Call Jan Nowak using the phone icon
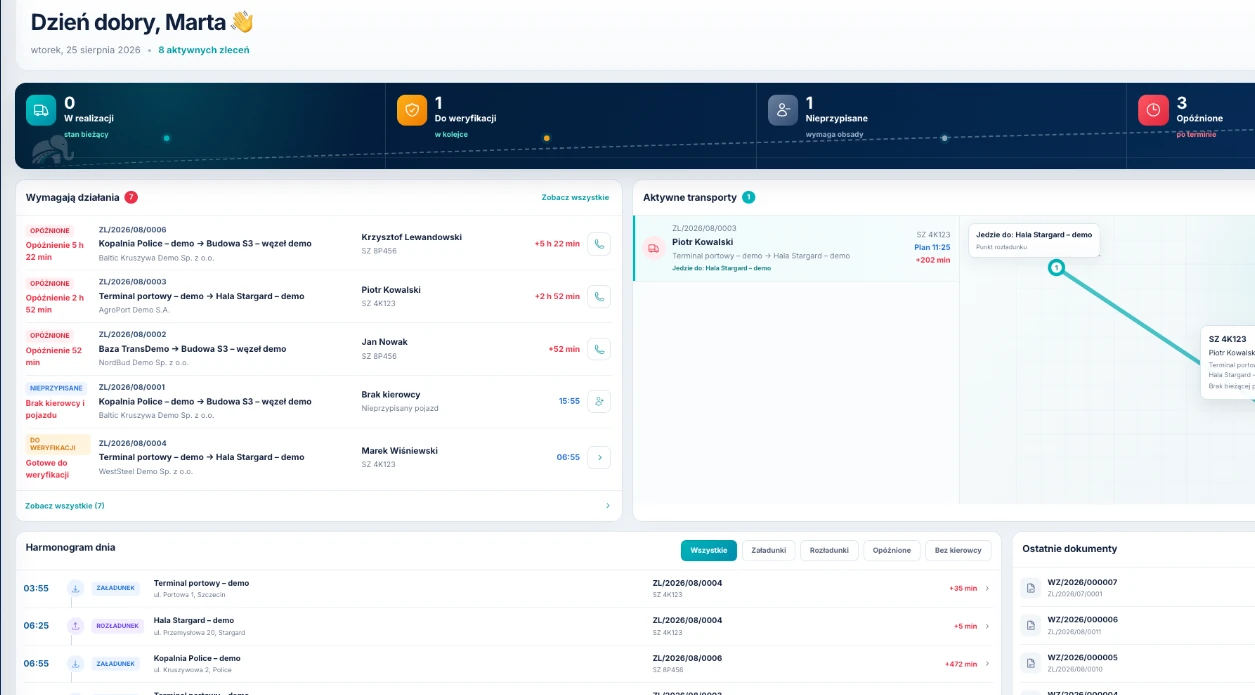The width and height of the screenshot is (1255, 695). tap(599, 349)
